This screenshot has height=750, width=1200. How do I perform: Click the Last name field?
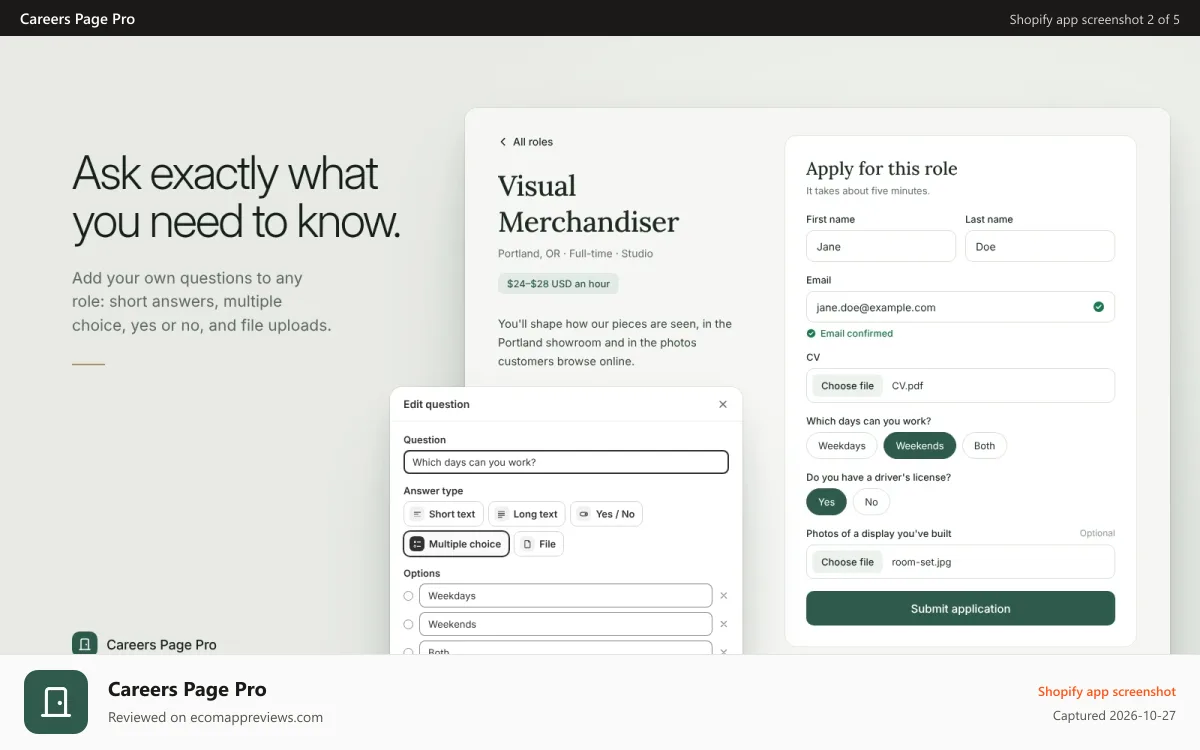click(1040, 246)
